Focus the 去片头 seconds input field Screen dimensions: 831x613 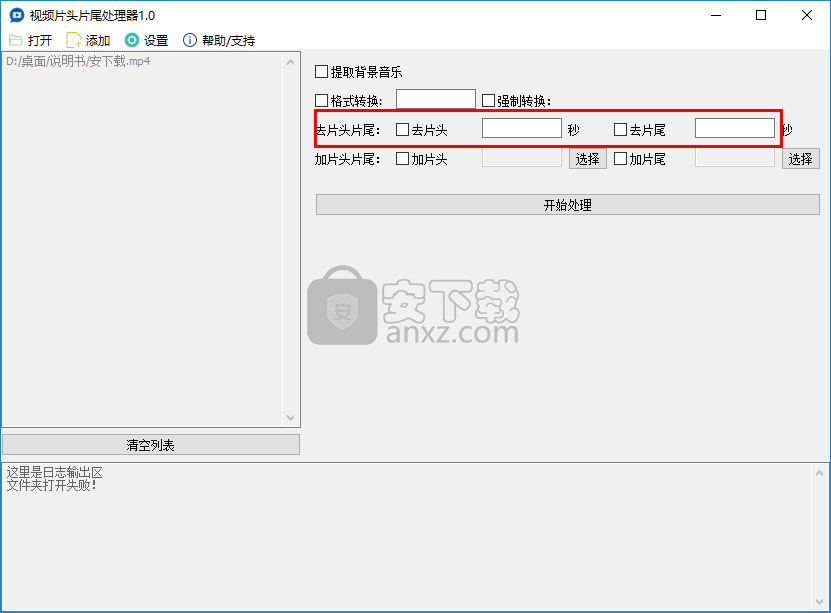(x=521, y=128)
